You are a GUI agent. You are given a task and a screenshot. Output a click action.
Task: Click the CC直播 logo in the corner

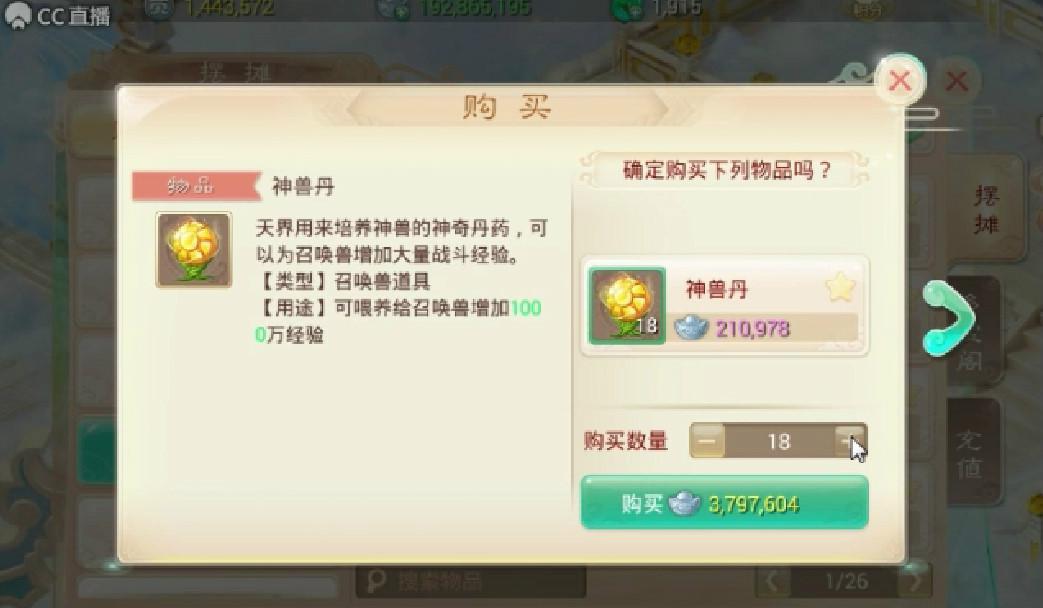(x=57, y=15)
